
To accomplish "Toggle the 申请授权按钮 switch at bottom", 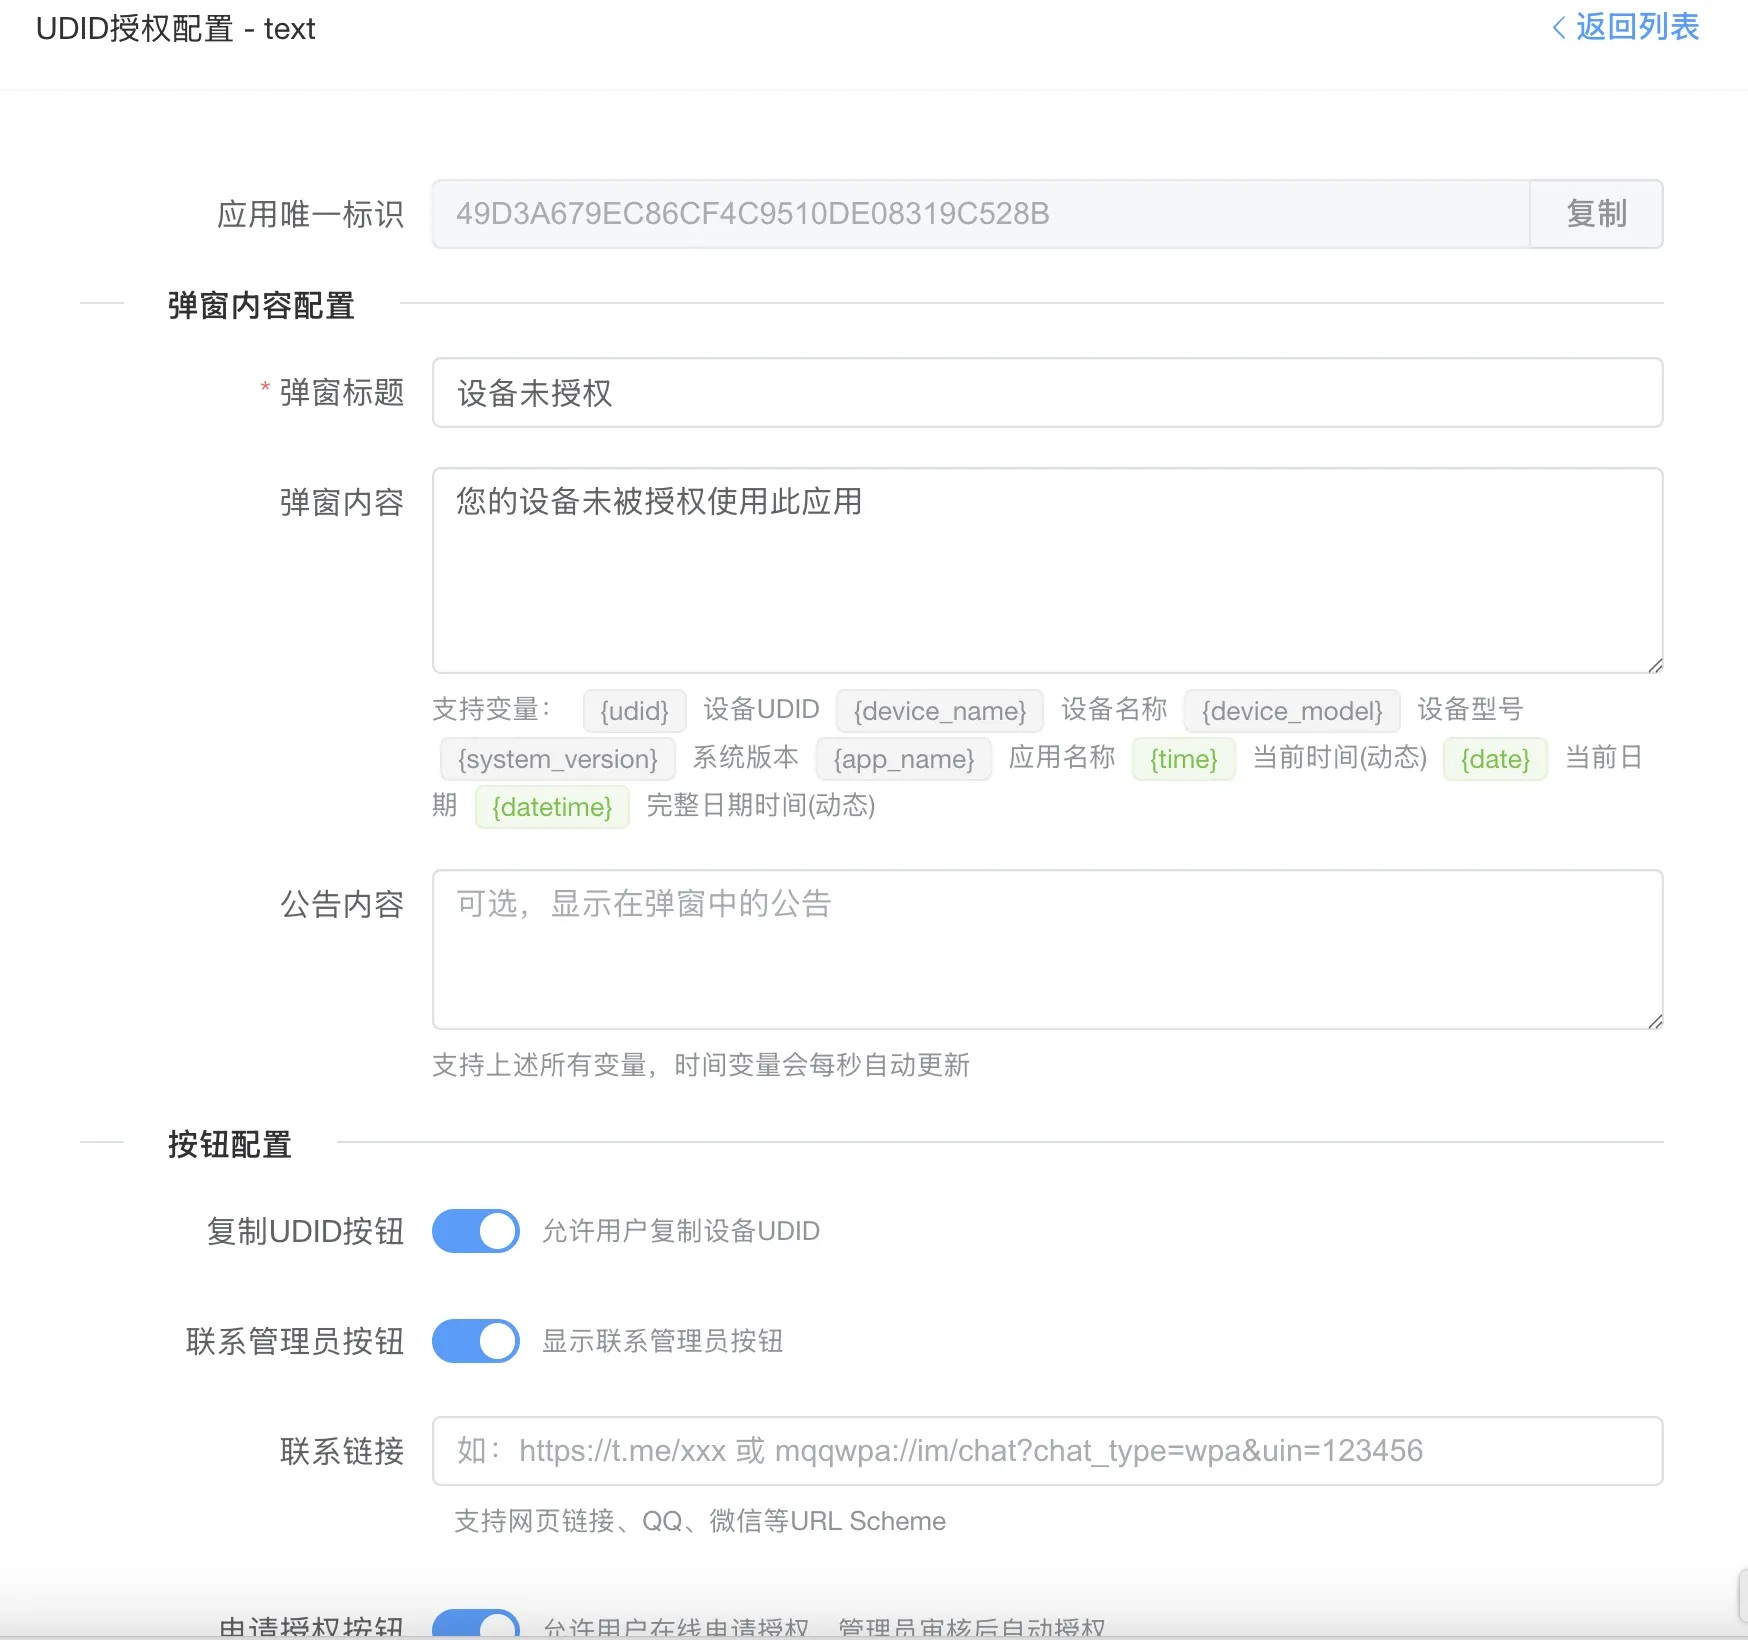I will (475, 1624).
